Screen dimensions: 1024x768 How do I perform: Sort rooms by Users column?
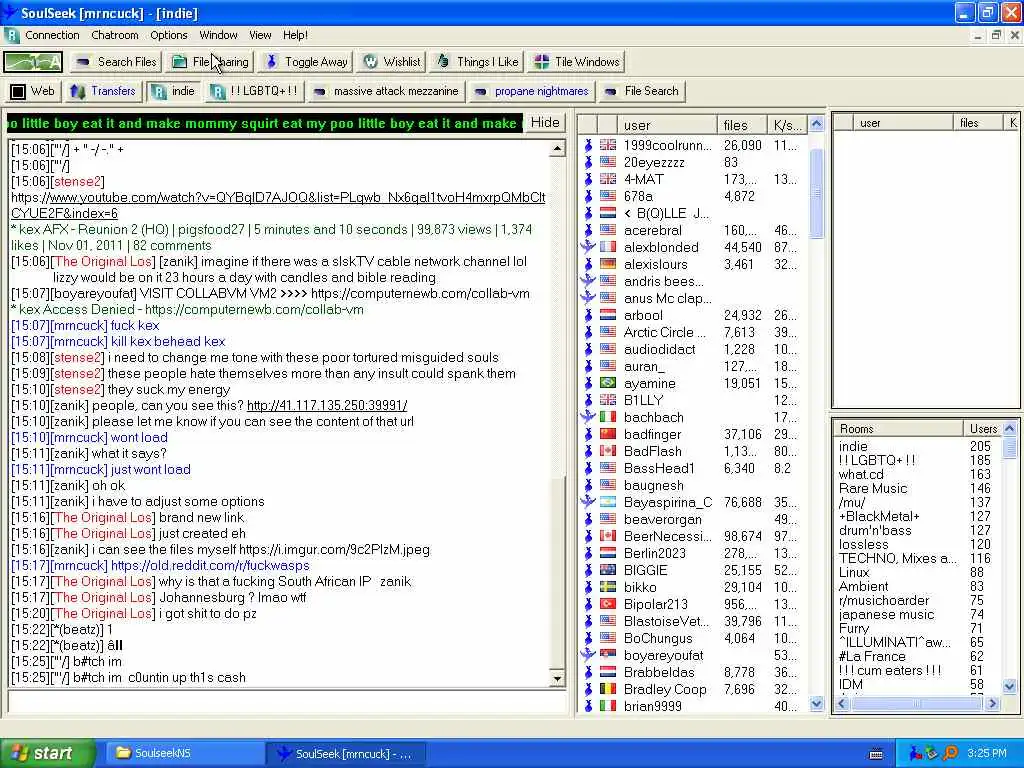click(x=982, y=428)
